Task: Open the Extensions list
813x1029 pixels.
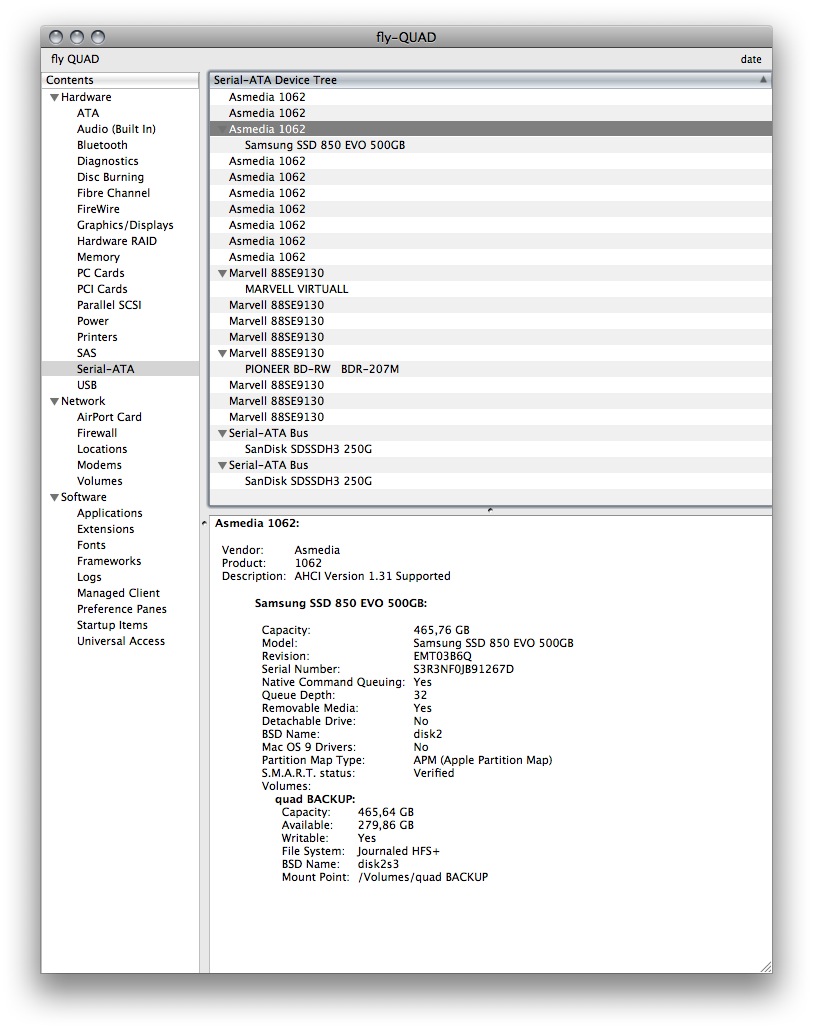Action: click(x=105, y=529)
